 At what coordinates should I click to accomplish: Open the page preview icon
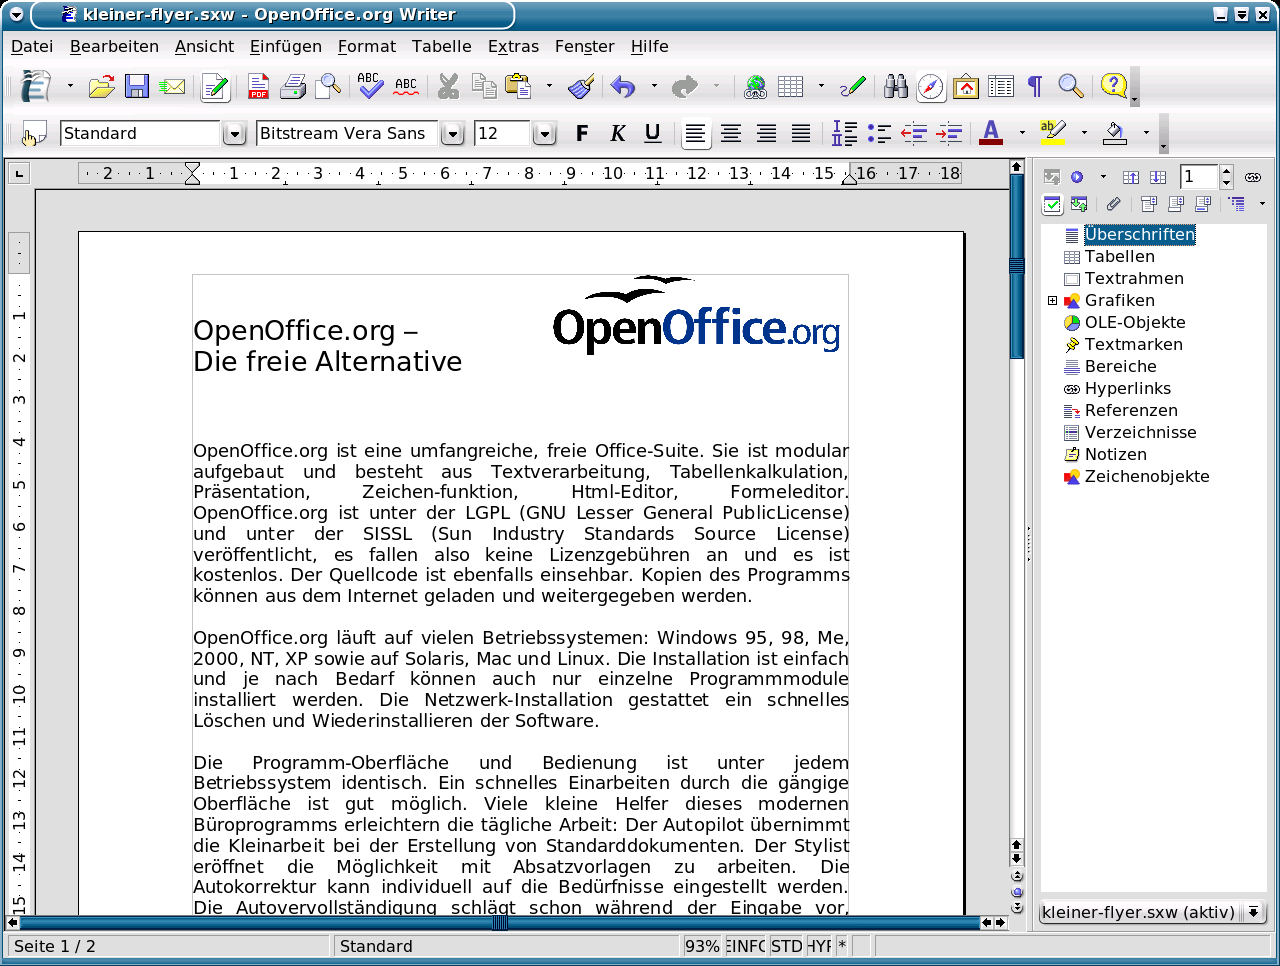click(x=328, y=87)
